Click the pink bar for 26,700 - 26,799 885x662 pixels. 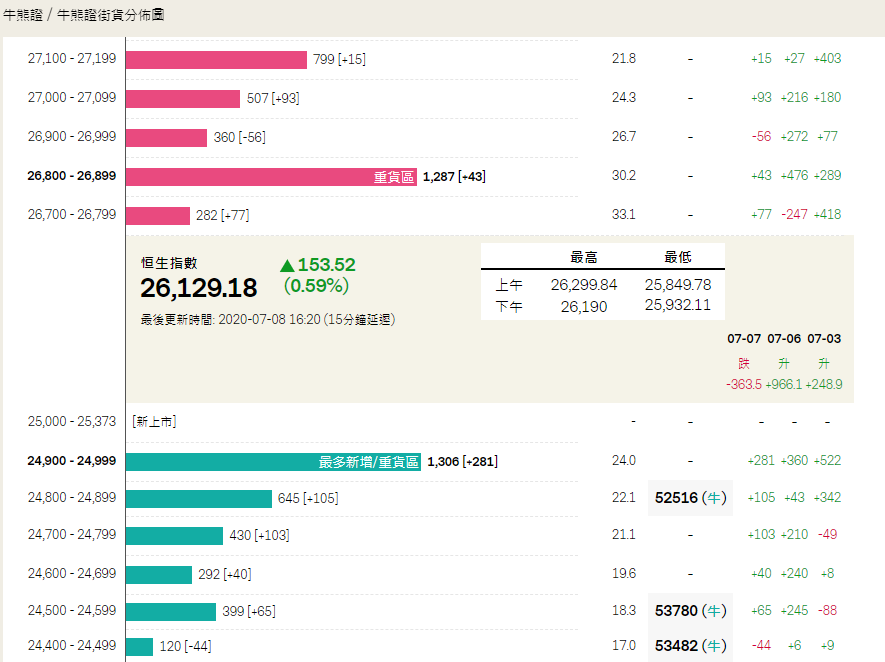158,216
